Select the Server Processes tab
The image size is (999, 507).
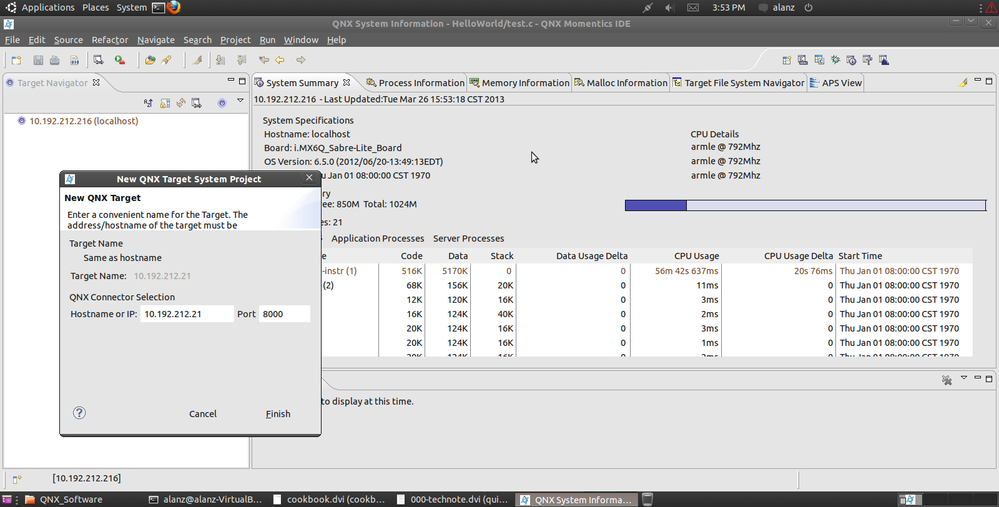pos(468,238)
